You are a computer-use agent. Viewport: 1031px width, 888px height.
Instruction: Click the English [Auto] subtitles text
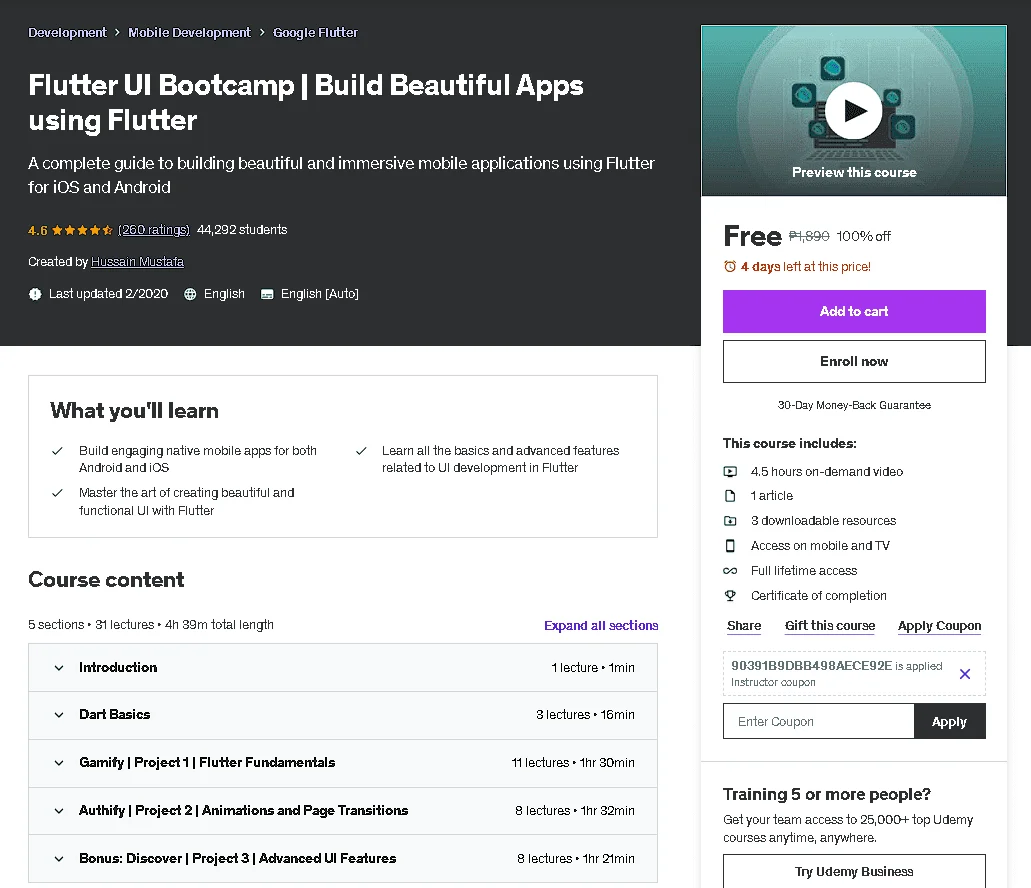tap(320, 294)
